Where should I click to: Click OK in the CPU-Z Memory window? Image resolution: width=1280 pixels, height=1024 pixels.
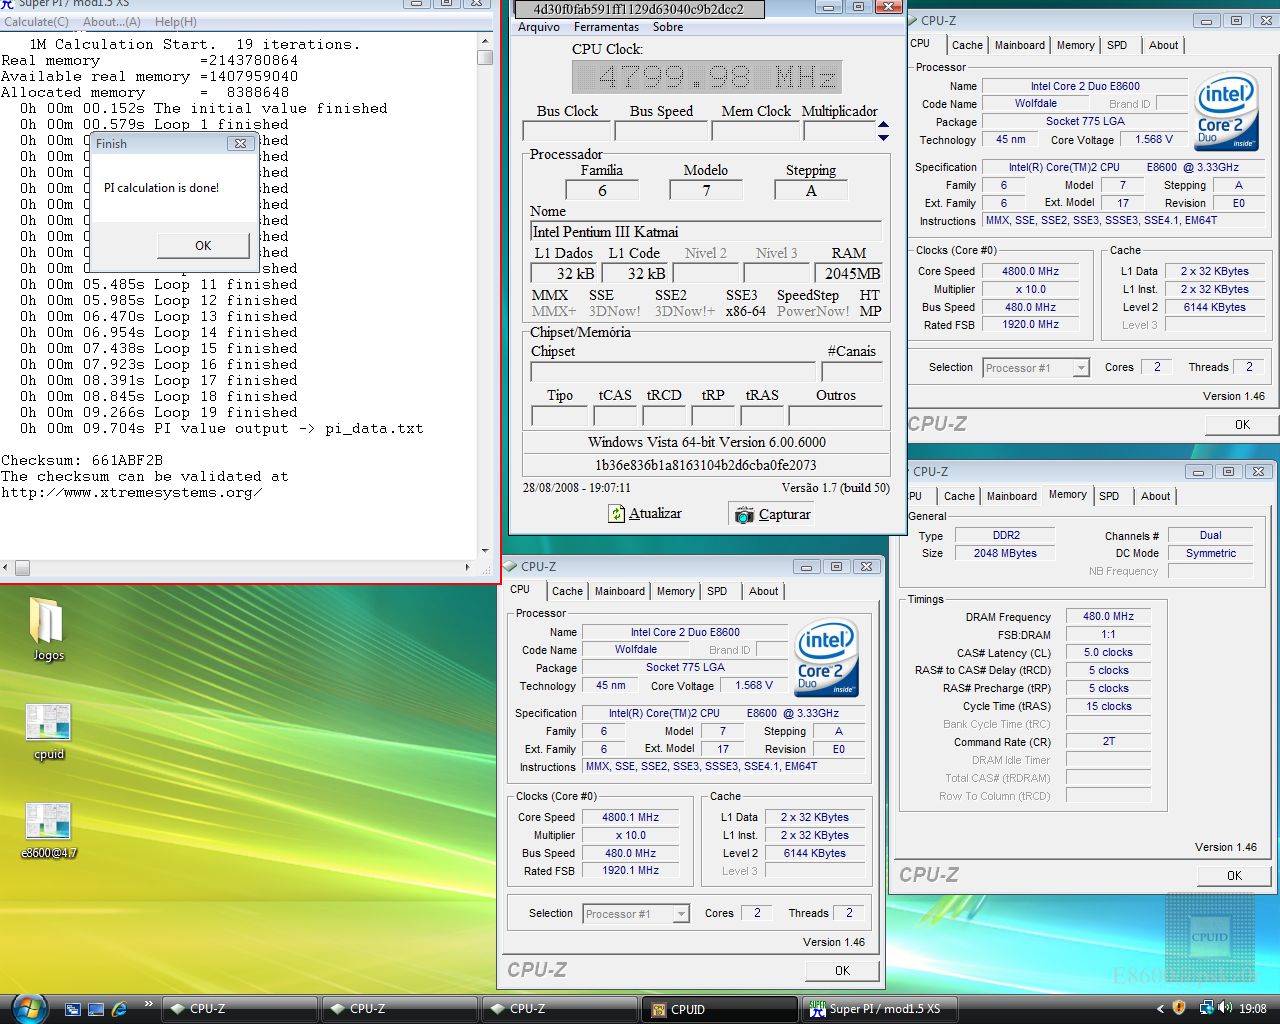tap(1234, 875)
